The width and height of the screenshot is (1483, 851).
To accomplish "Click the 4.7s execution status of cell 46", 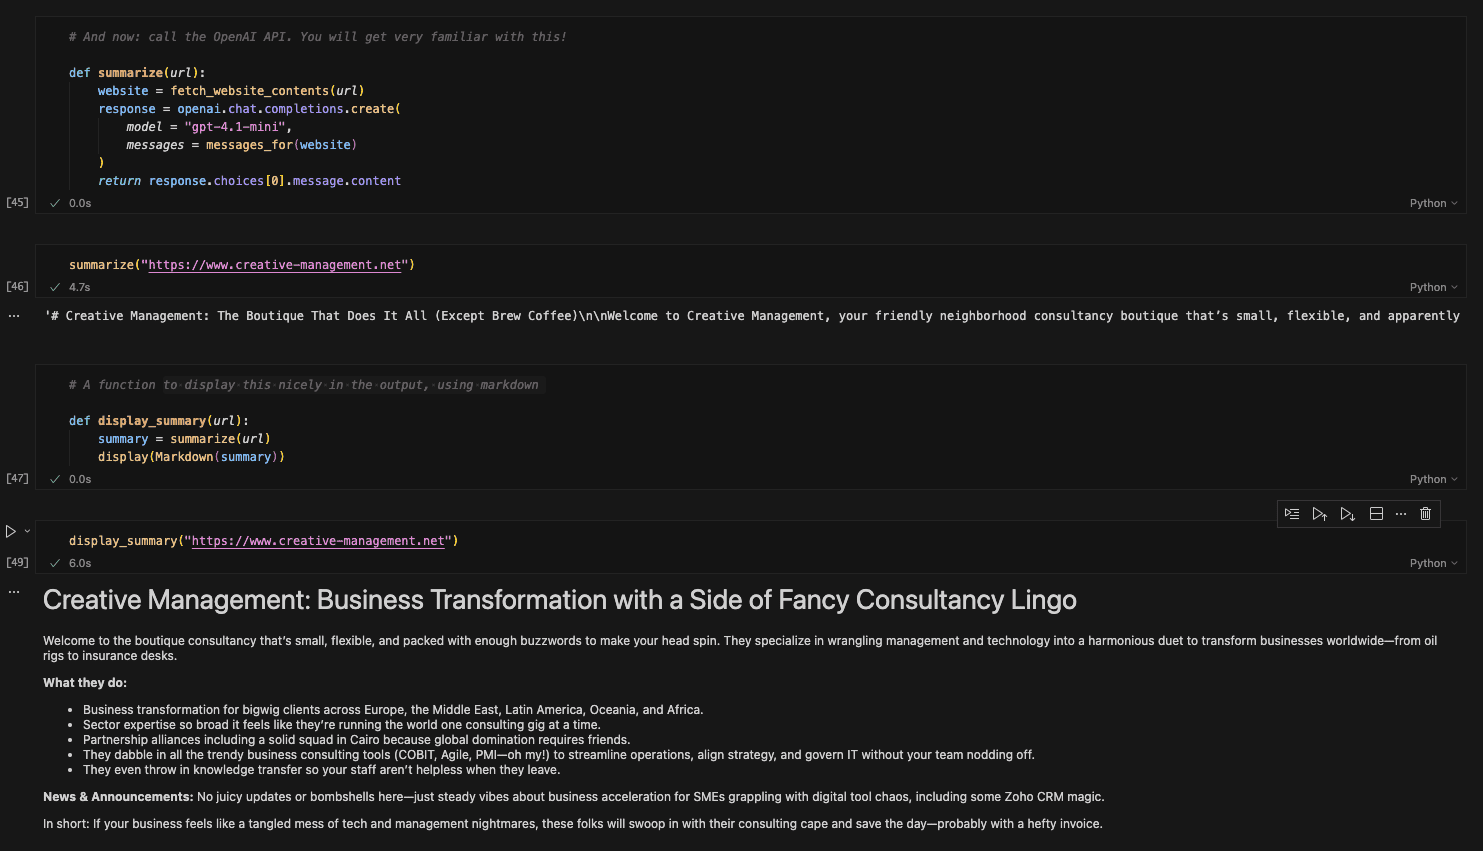I will click(79, 287).
